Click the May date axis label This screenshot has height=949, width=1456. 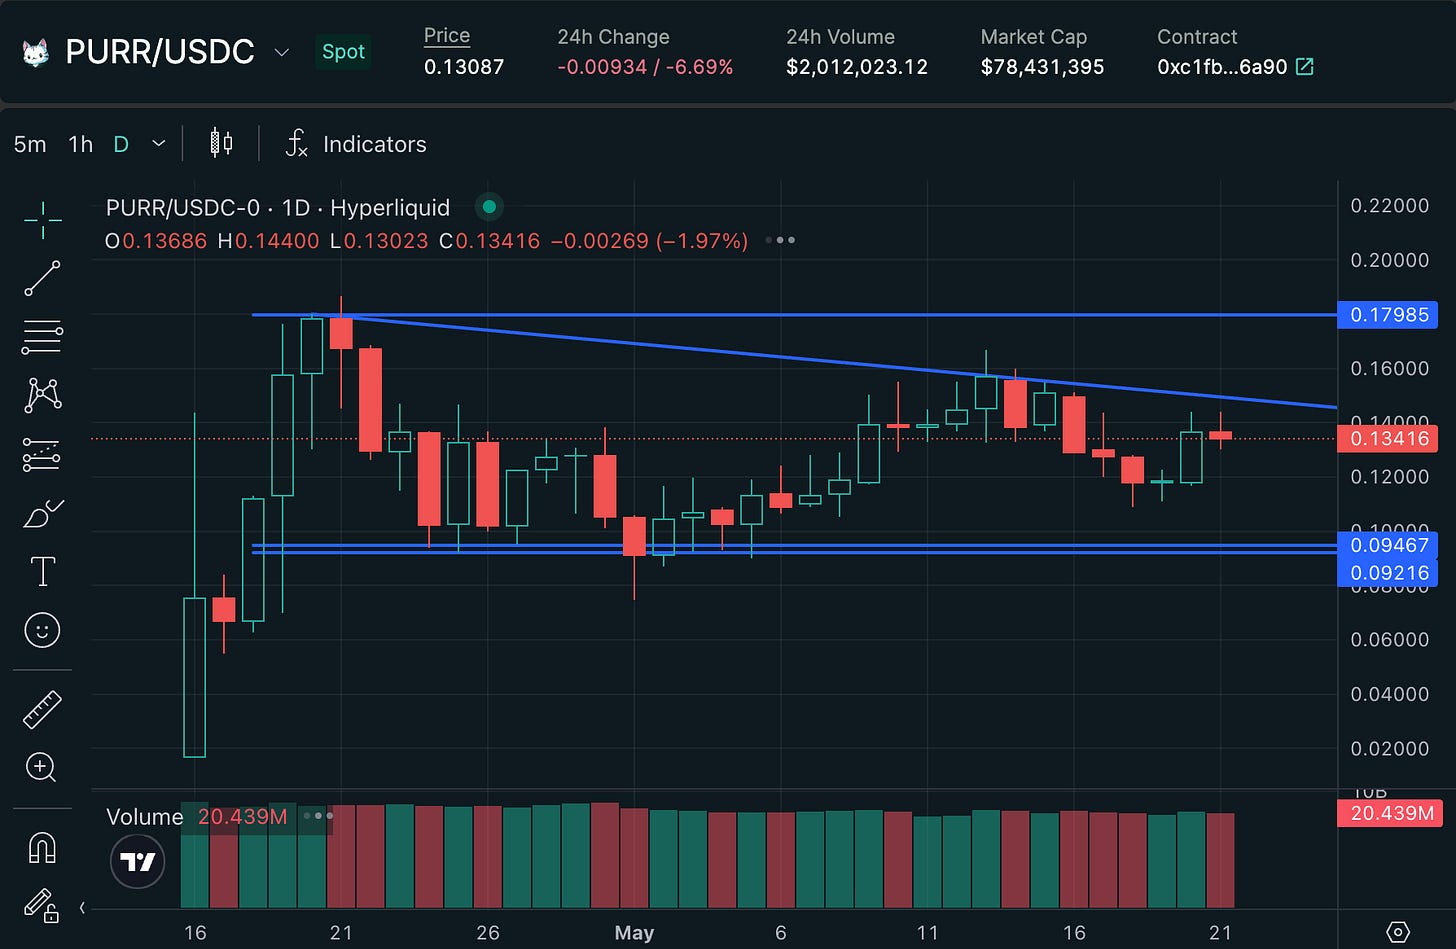634,933
